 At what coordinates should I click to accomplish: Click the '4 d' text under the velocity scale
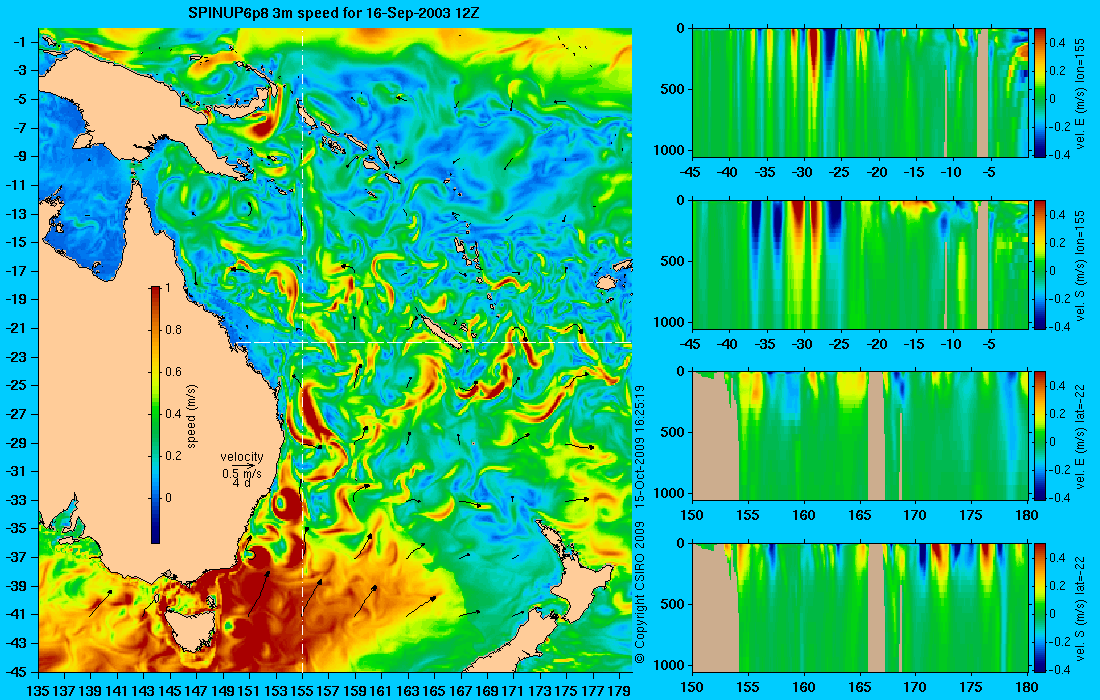coord(241,483)
